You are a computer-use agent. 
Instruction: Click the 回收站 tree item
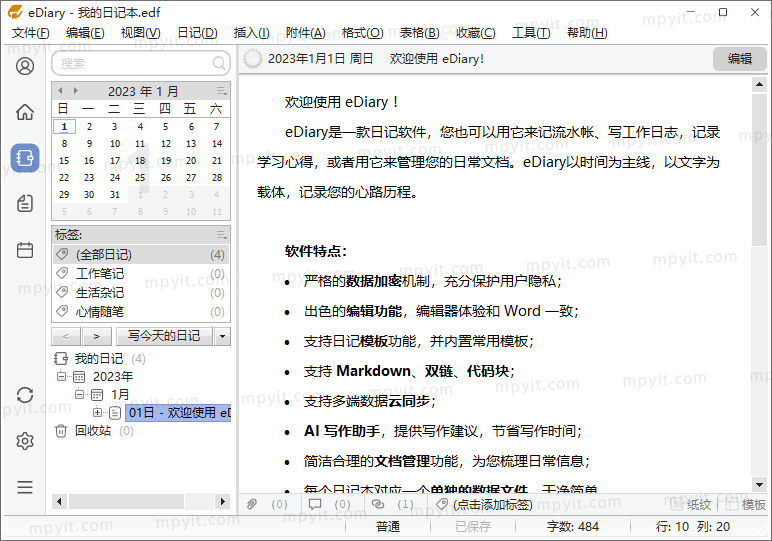coord(93,431)
